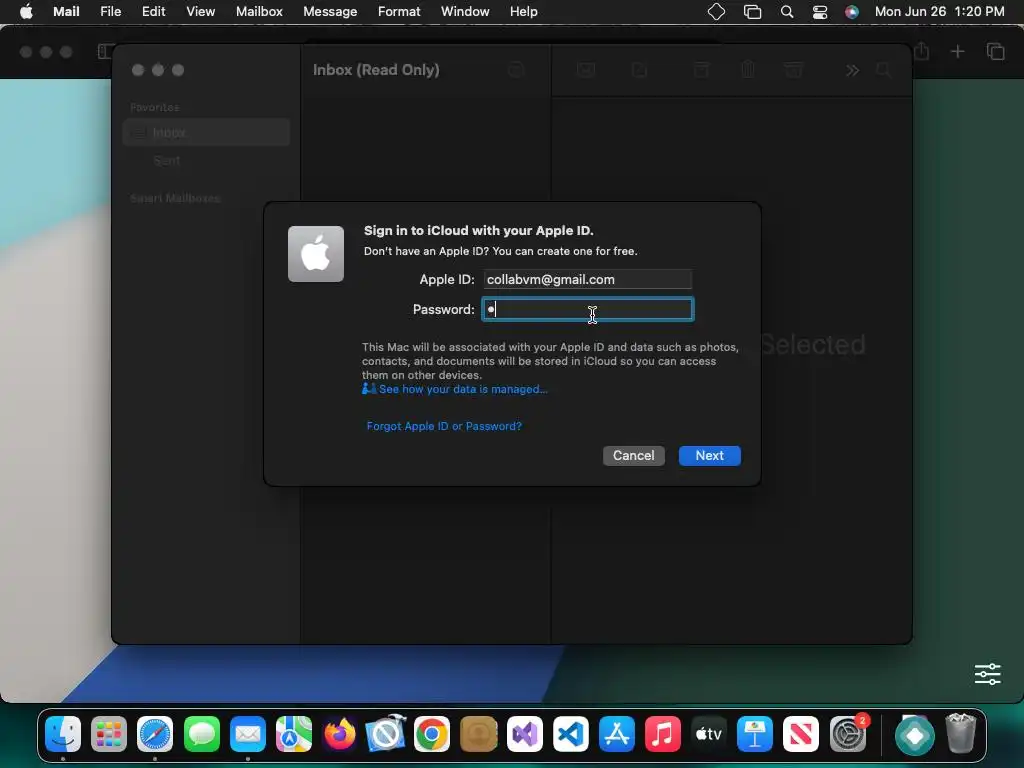Open News from the Dock
The height and width of the screenshot is (768, 1024).
801,734
